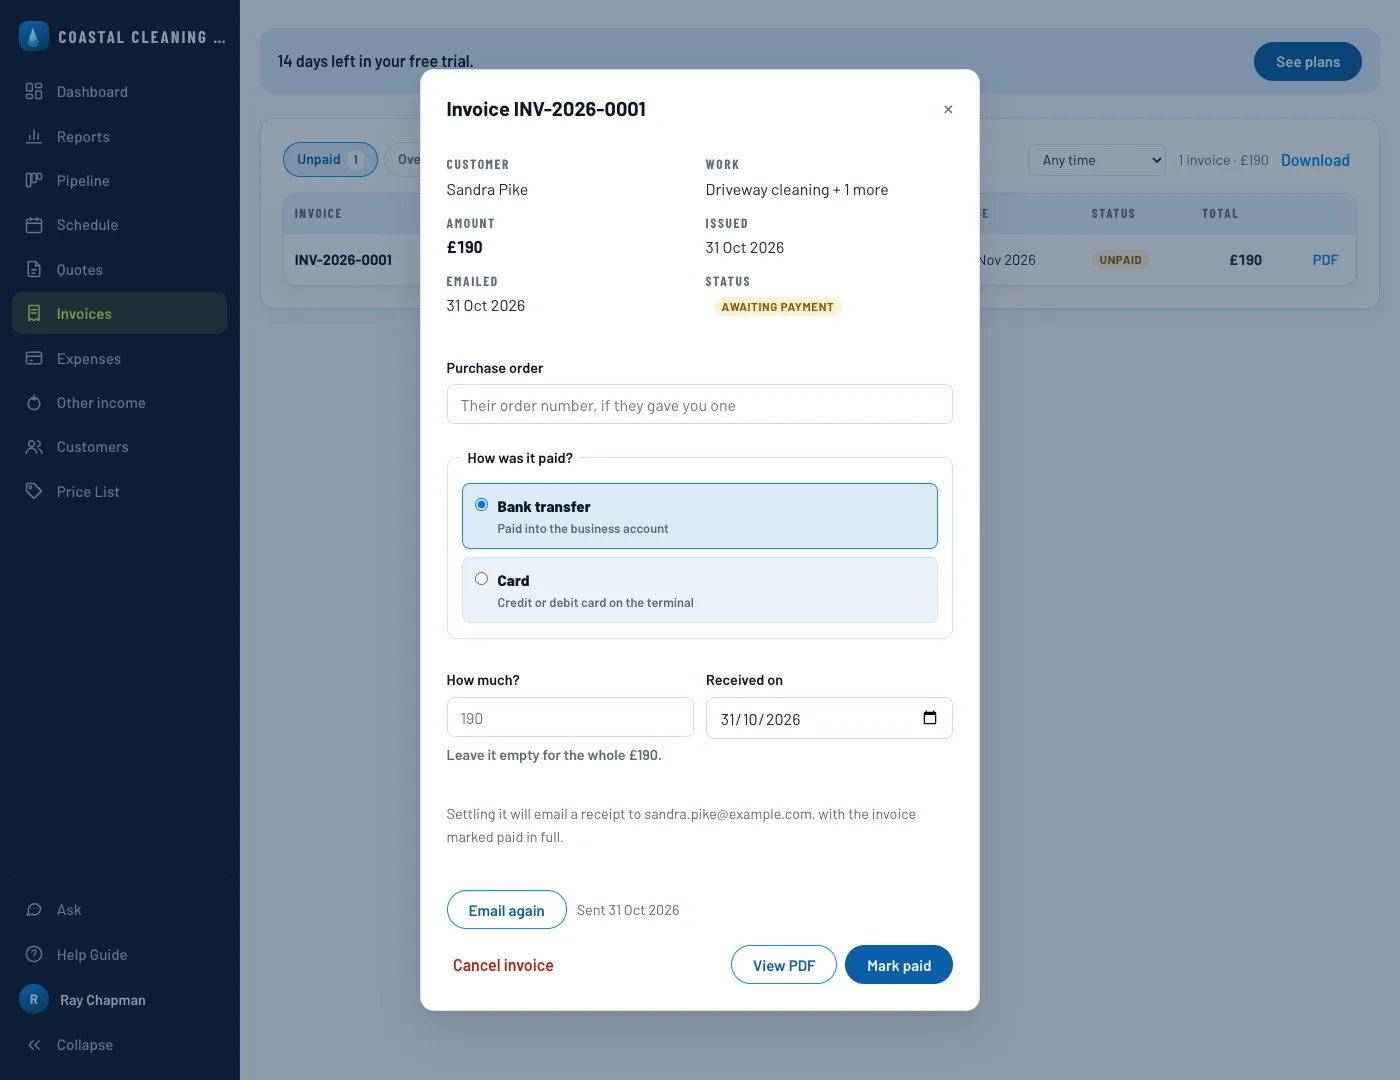Click the Expenses card icon
The width and height of the screenshot is (1400, 1080).
[34, 359]
